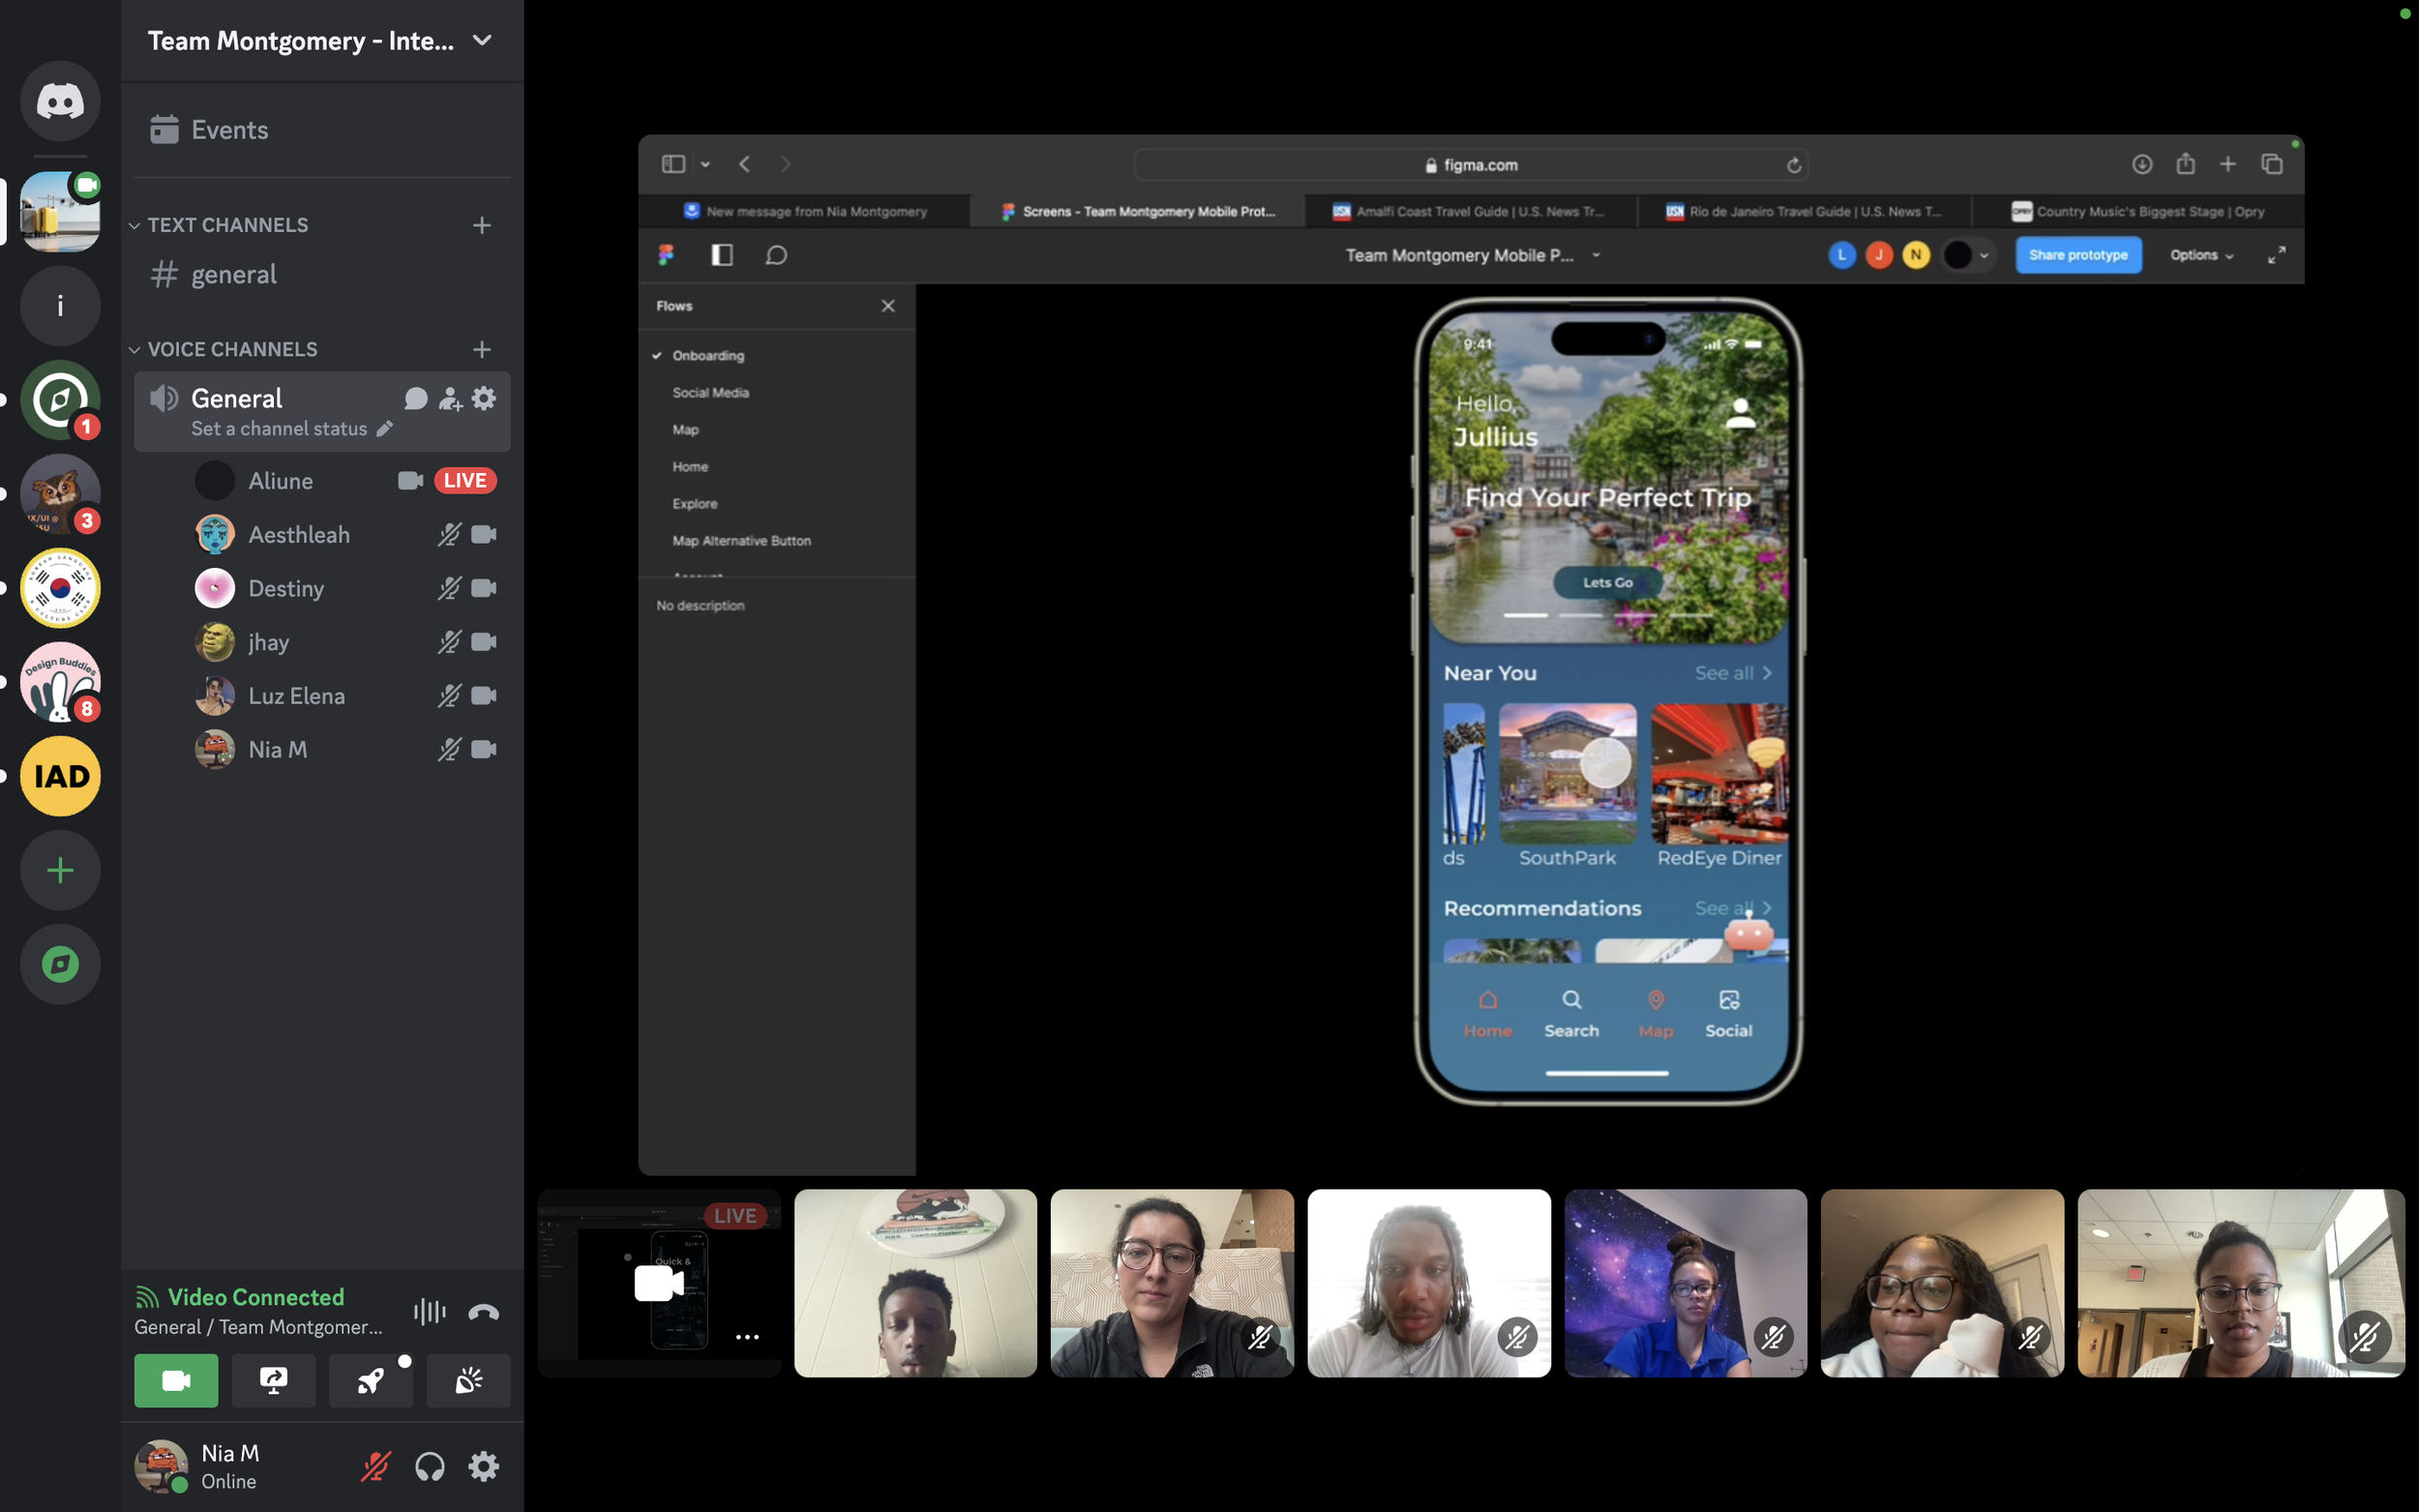Open General voice channel chat bubble
2419x1512 pixels.
tap(415, 398)
